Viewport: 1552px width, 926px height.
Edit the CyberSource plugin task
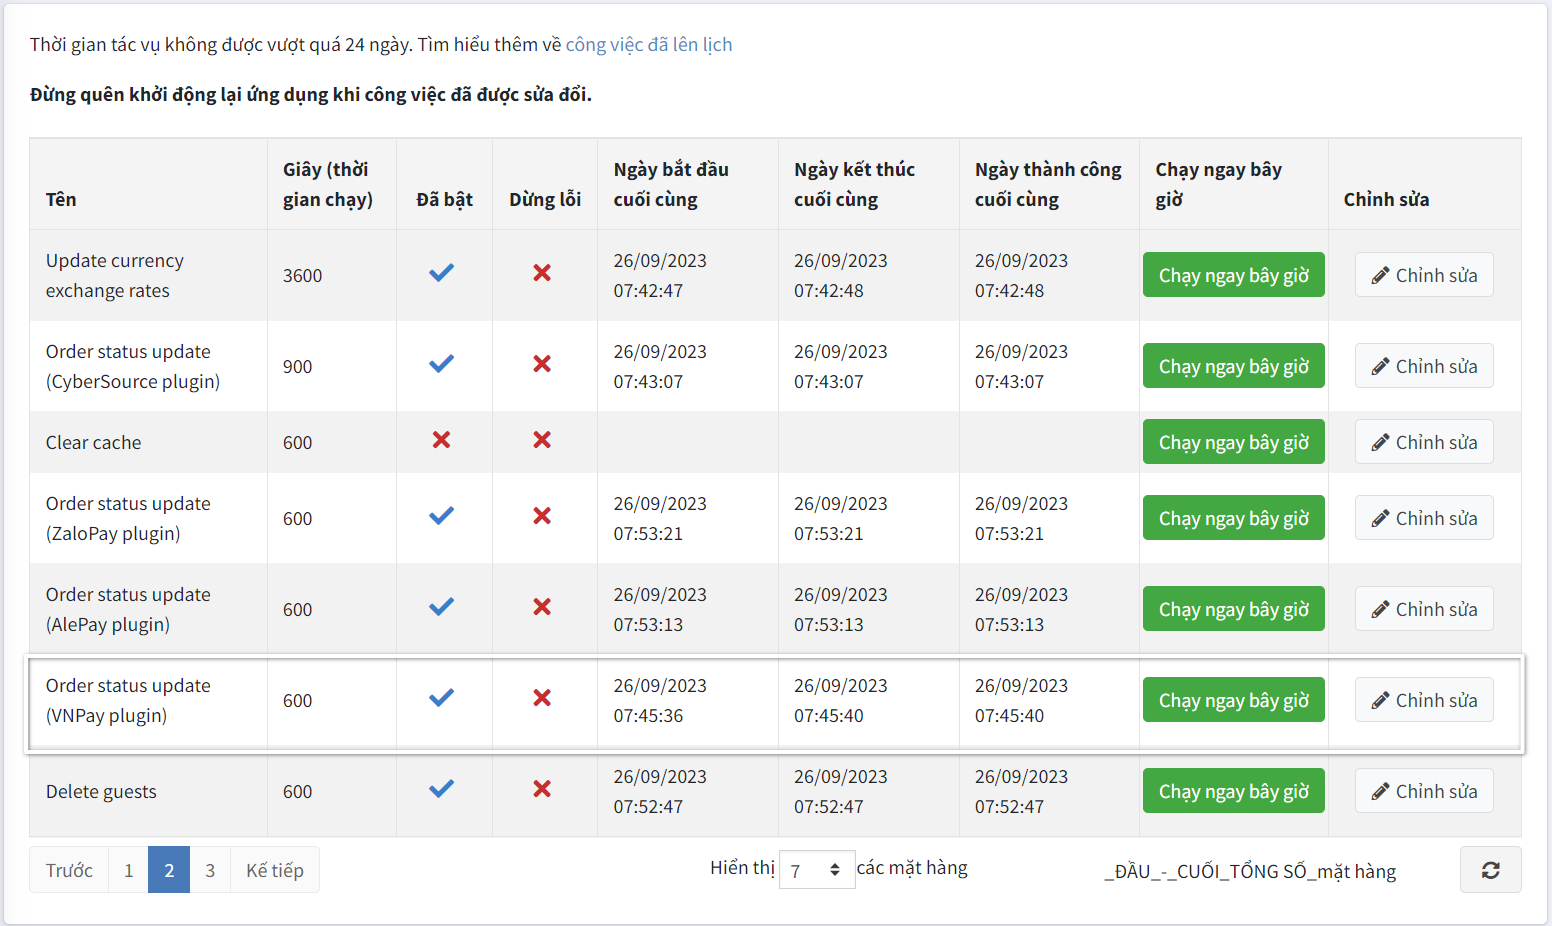point(1424,366)
